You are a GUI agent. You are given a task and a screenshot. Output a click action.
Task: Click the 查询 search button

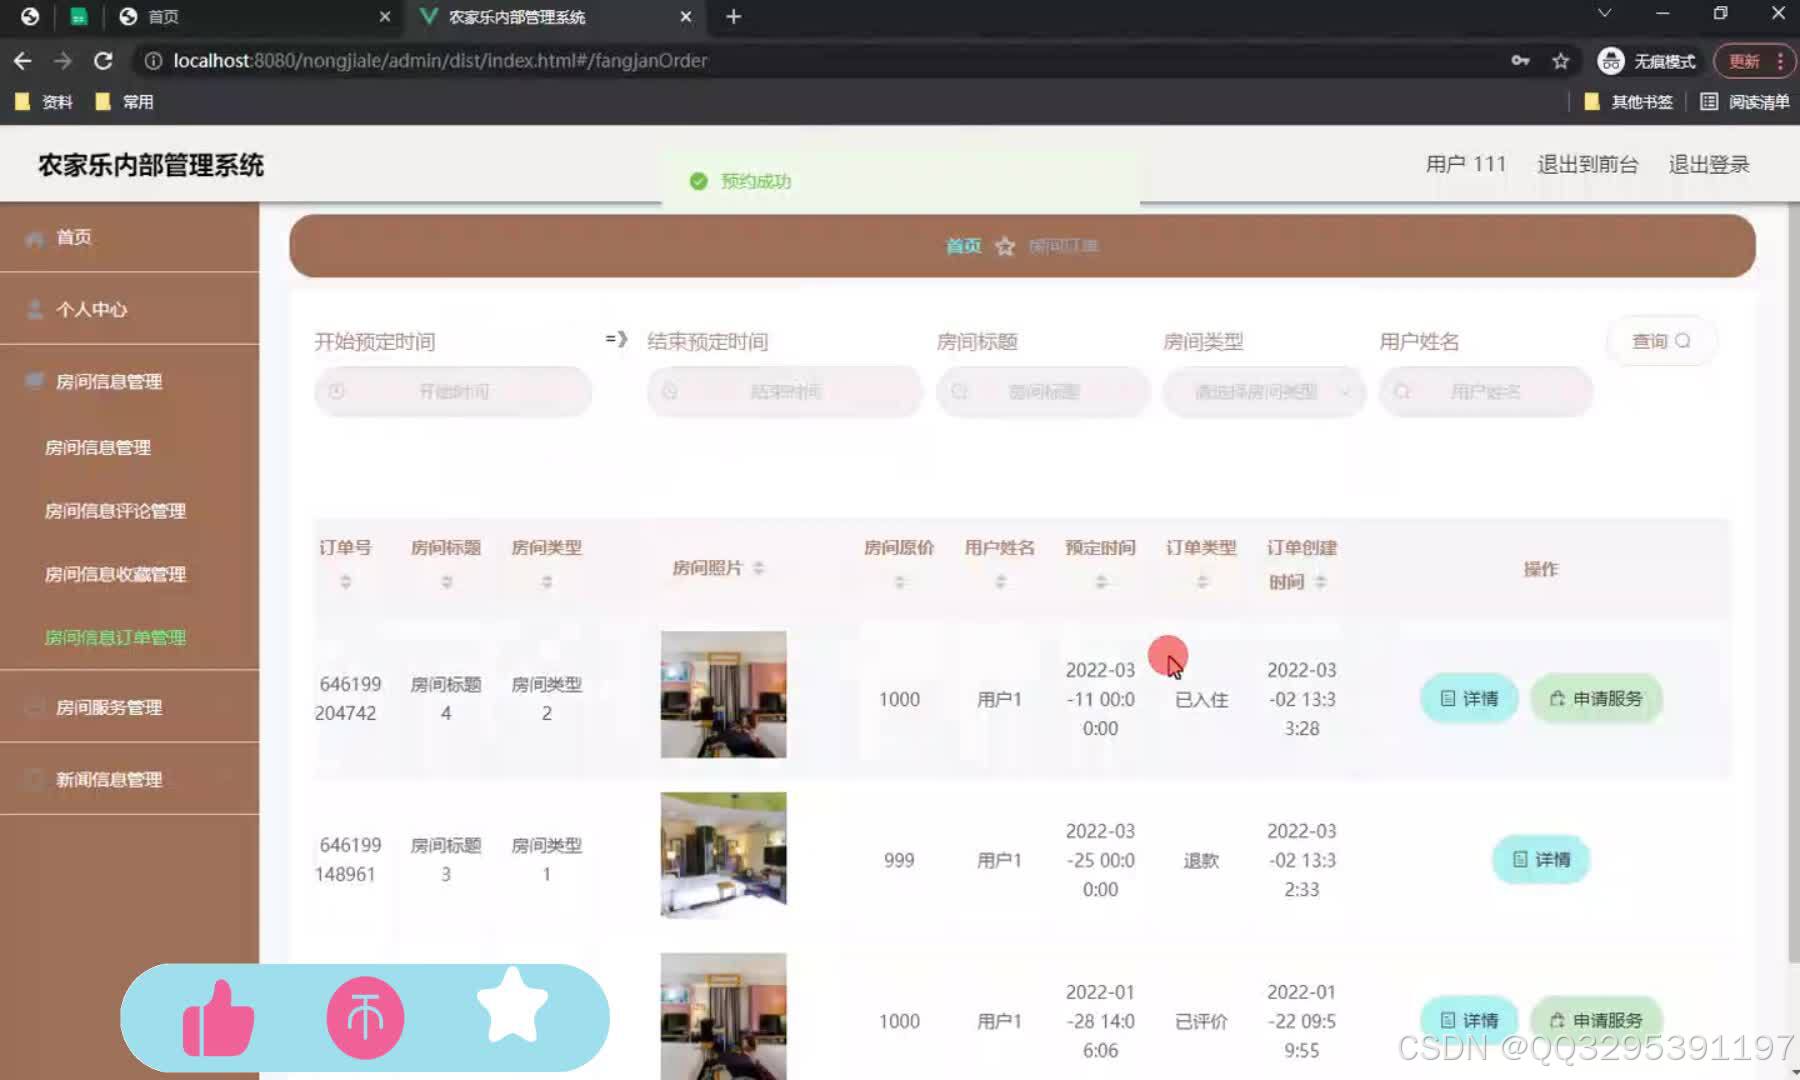[x=1661, y=341]
